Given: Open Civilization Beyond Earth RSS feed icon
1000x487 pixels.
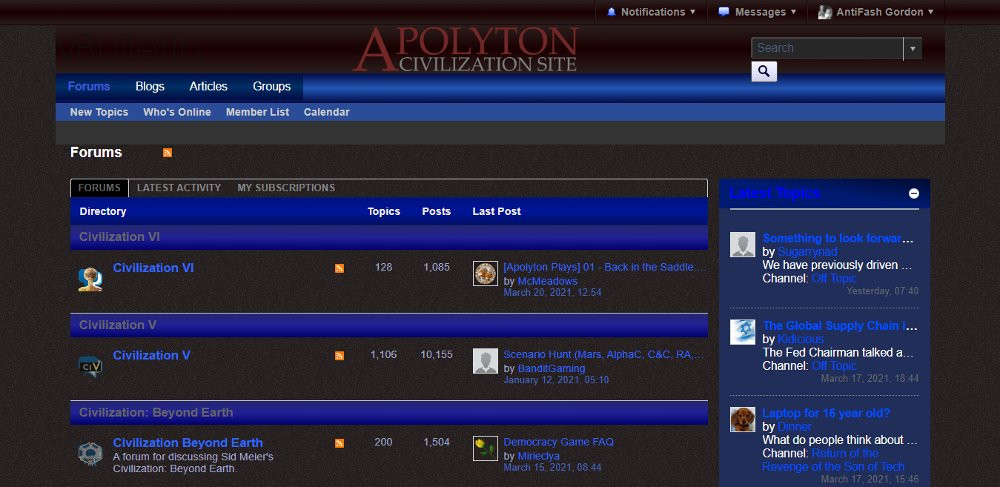Looking at the screenshot, I should tap(339, 443).
